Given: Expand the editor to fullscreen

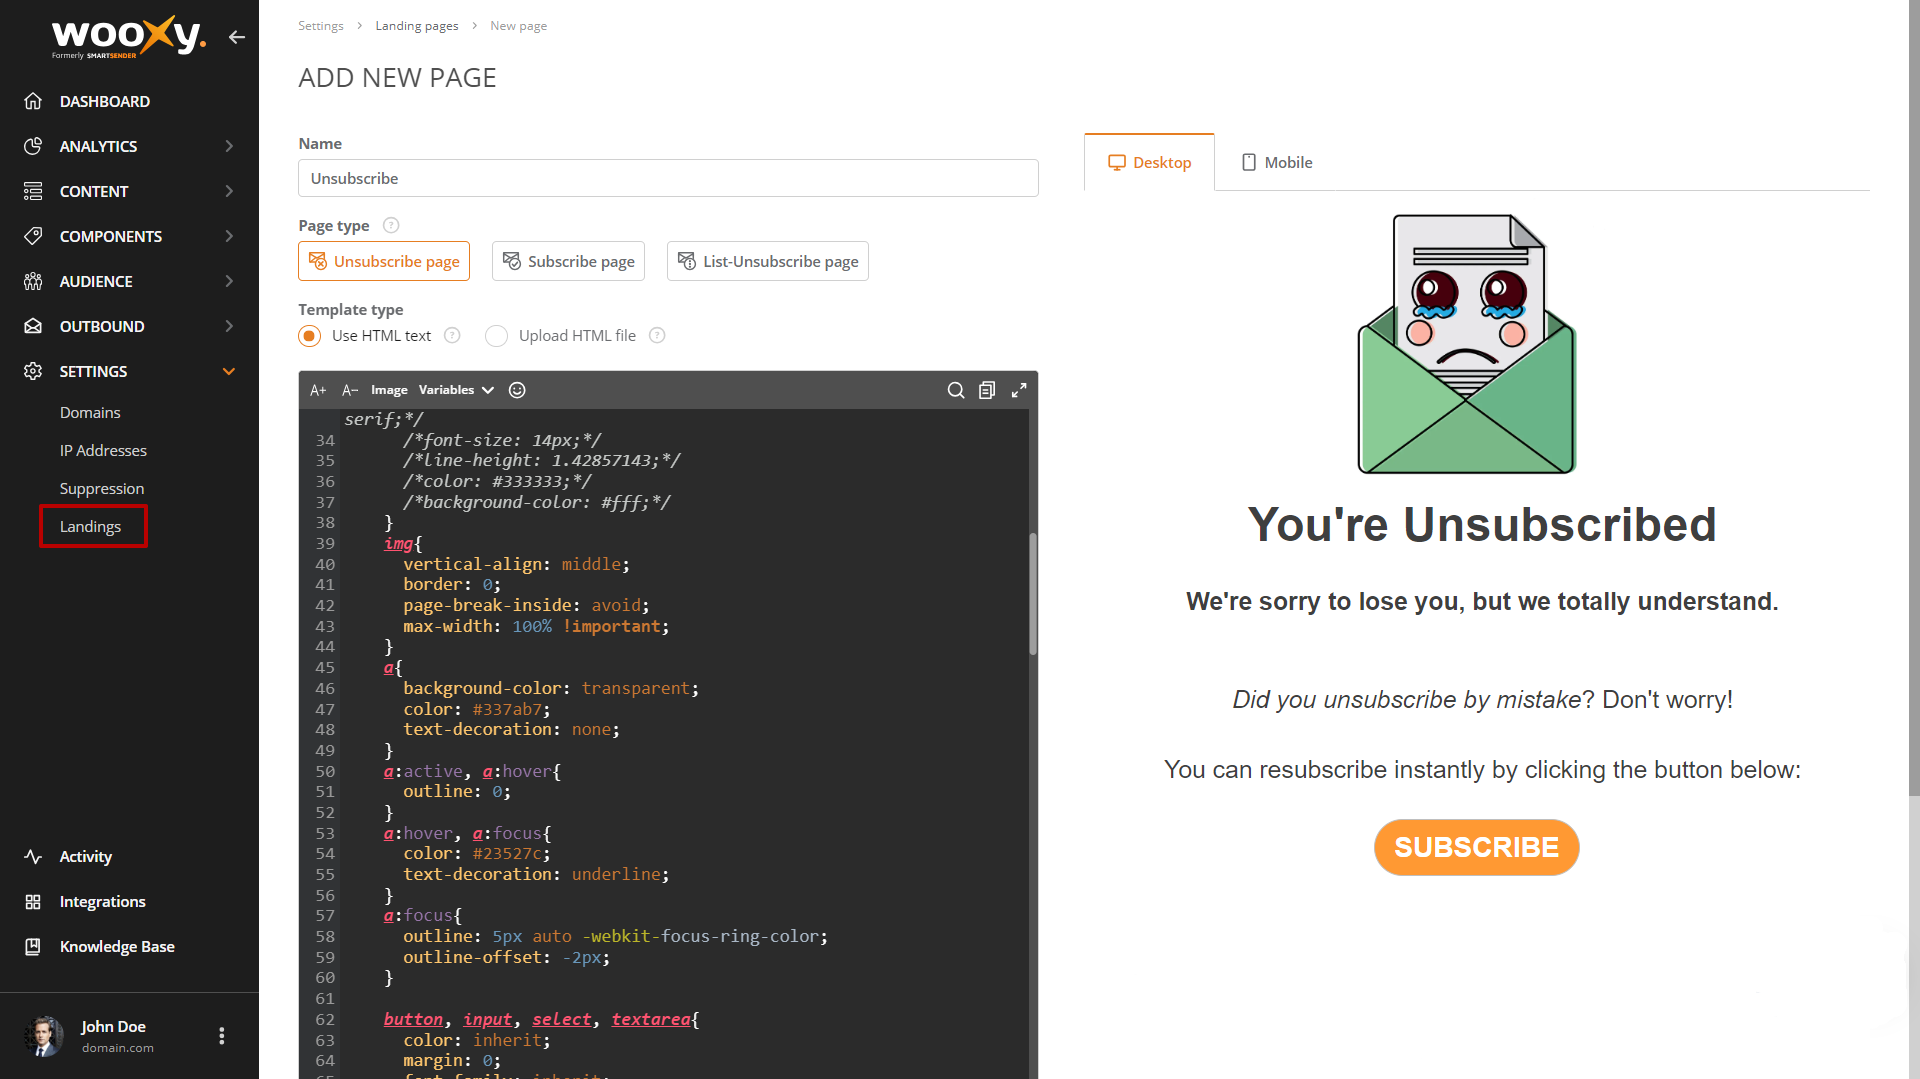Looking at the screenshot, I should tap(1019, 390).
